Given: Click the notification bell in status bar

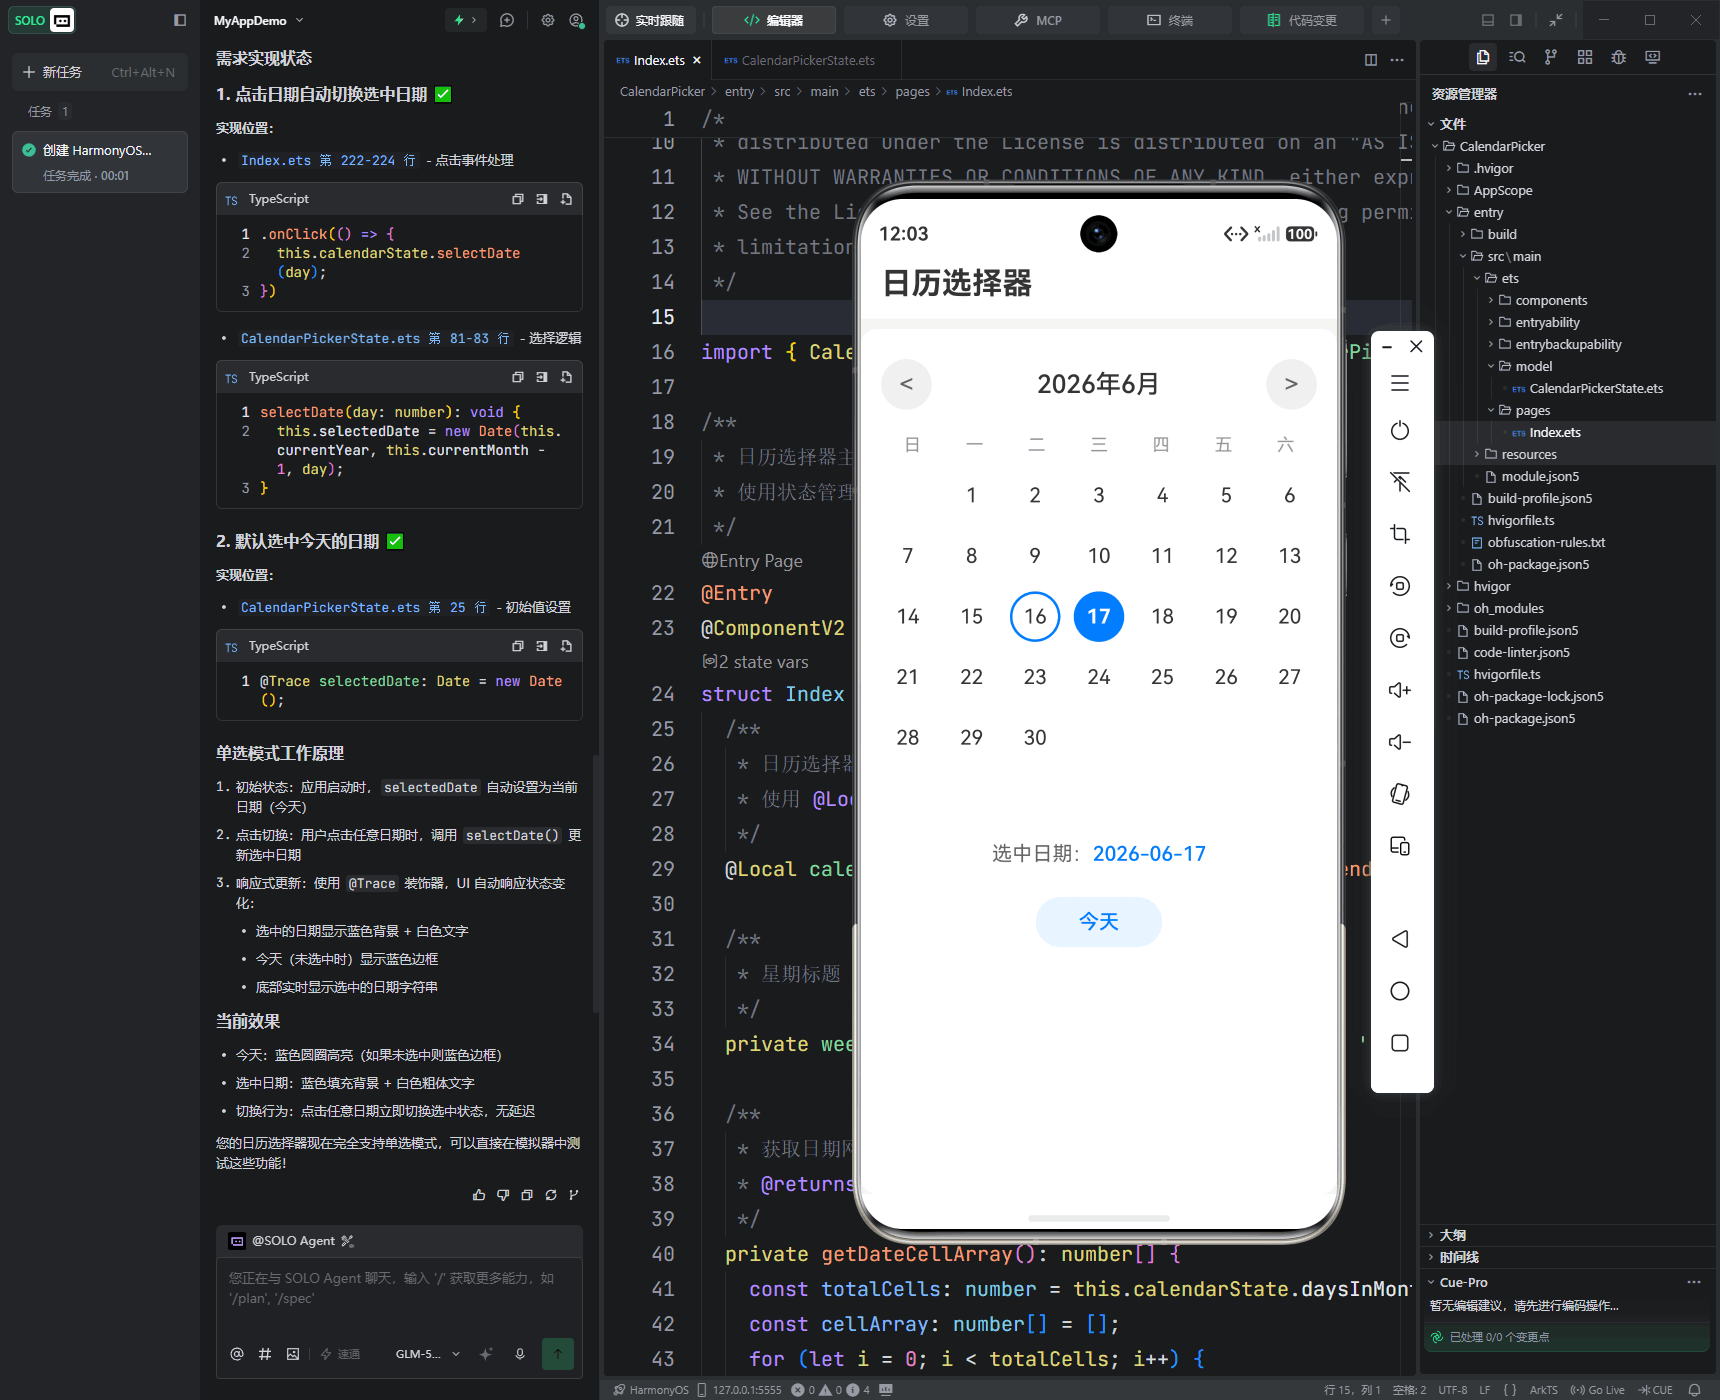Looking at the screenshot, I should tap(1695, 1390).
